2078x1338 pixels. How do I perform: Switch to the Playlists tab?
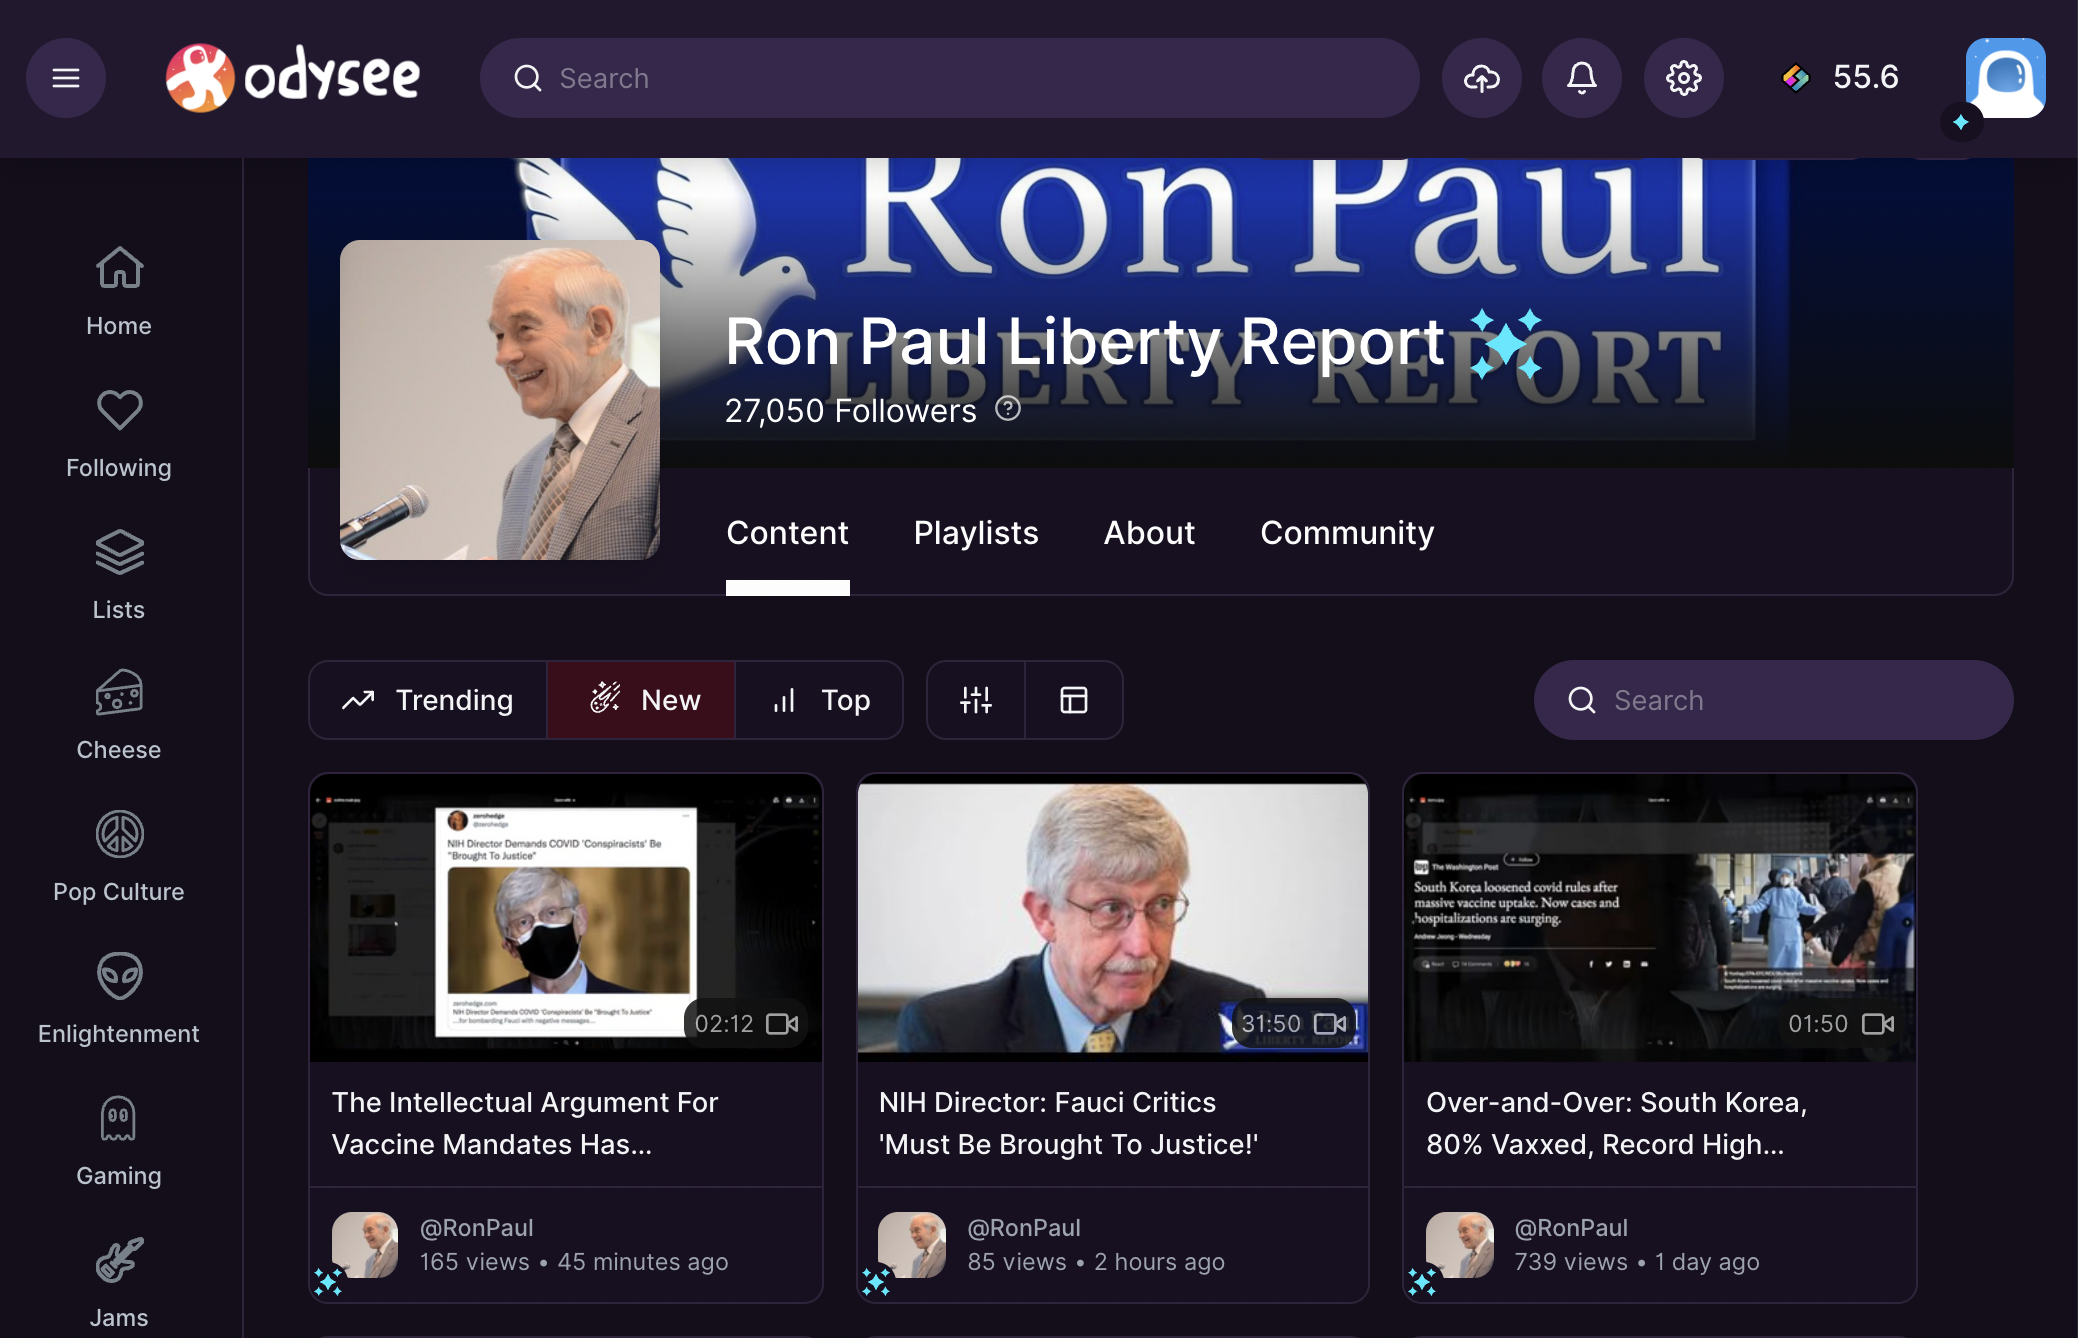click(976, 533)
